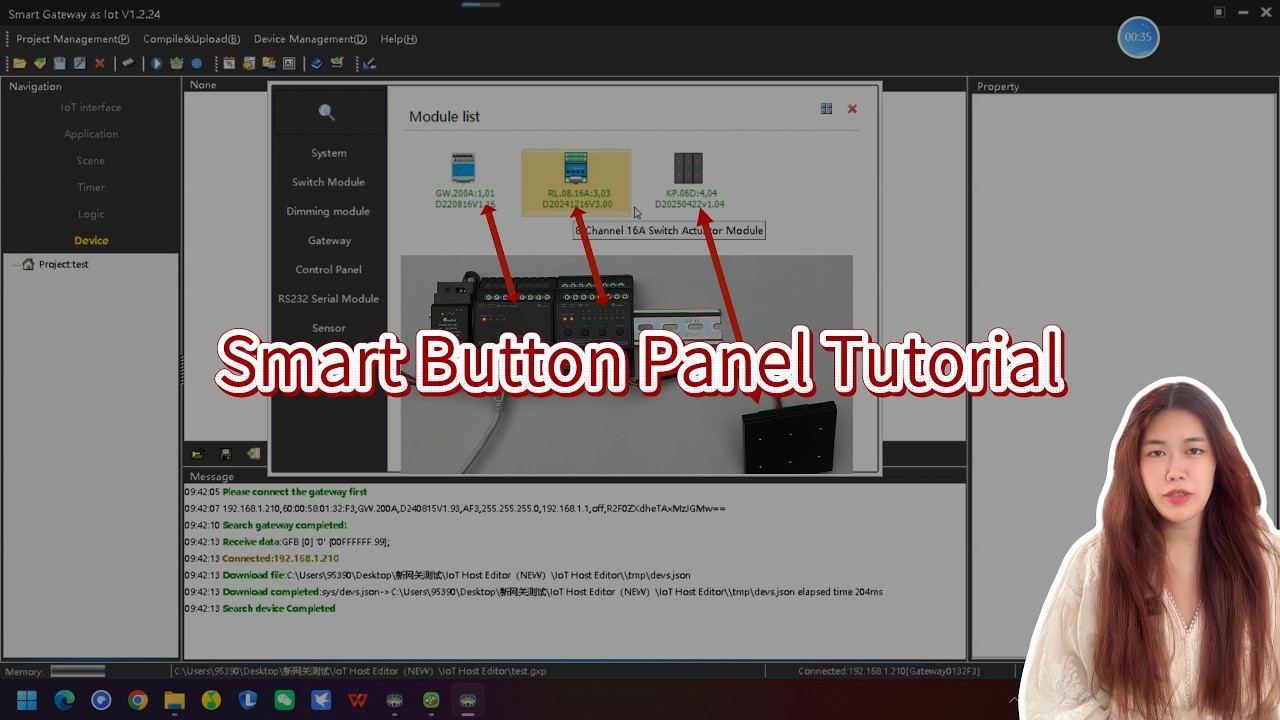Open the Help menu

tap(398, 39)
